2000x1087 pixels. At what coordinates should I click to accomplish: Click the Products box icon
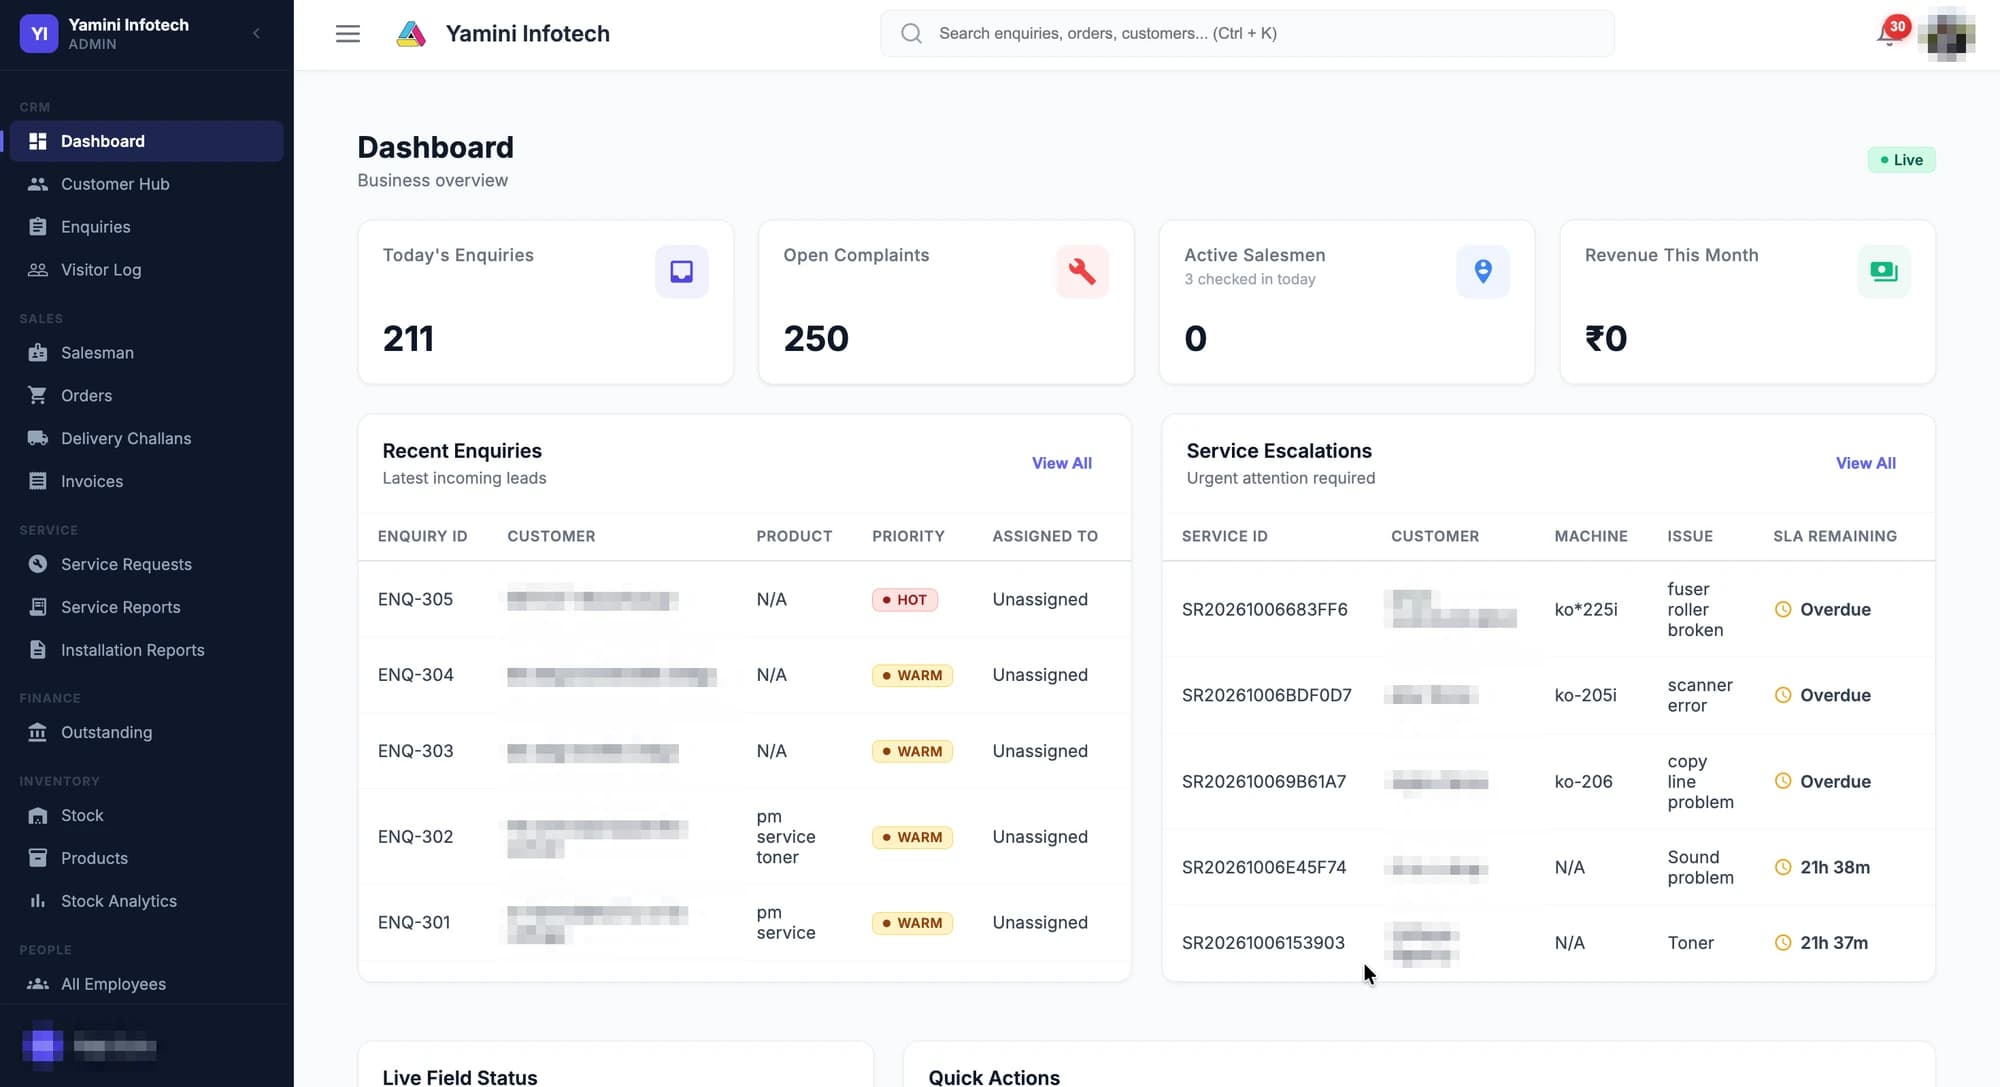38,858
